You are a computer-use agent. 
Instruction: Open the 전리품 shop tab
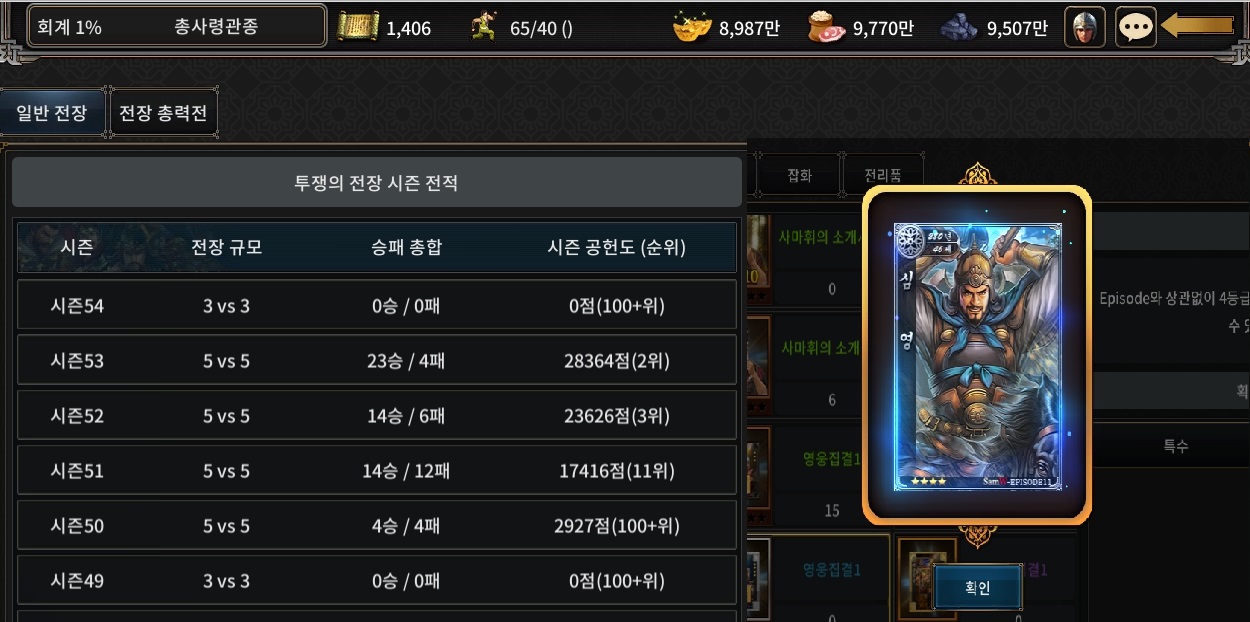881,175
